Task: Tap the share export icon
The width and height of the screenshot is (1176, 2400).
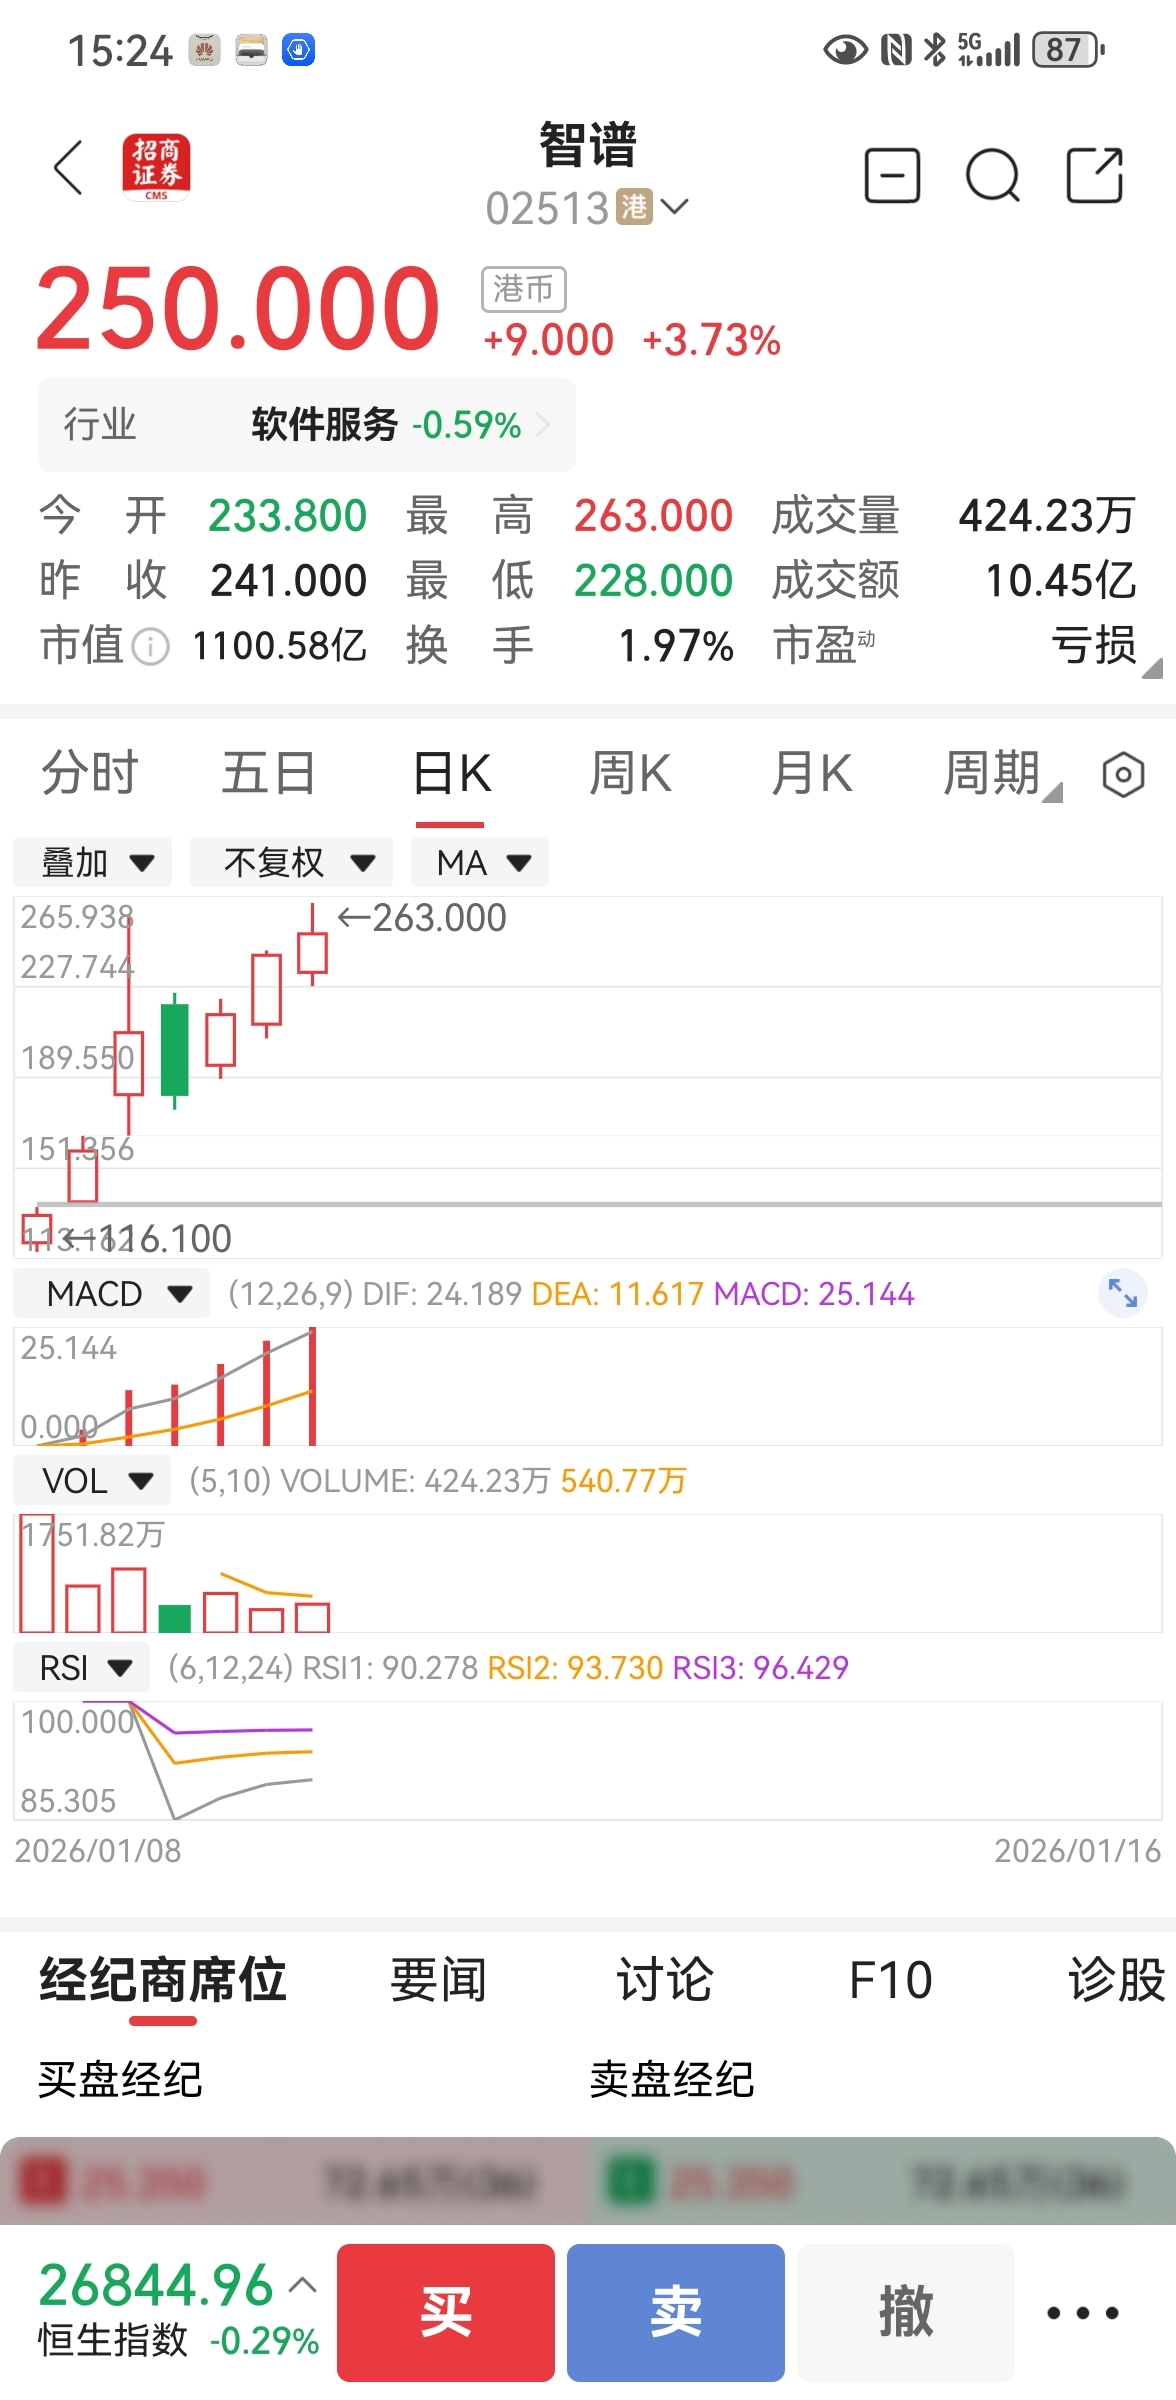Action: pyautogui.click(x=1094, y=176)
